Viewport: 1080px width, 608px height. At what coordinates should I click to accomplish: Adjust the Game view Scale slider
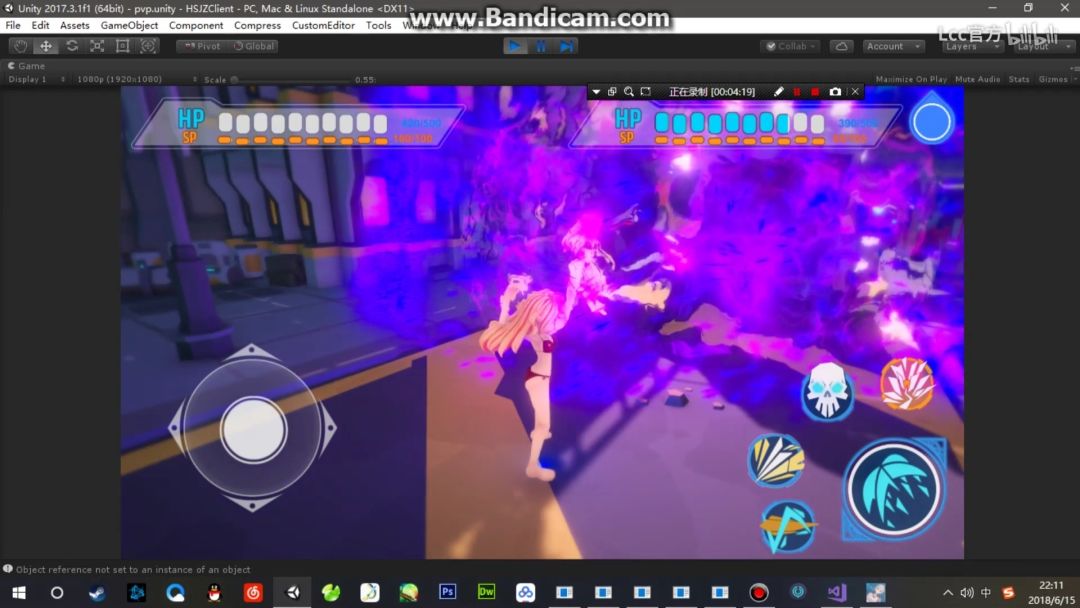[x=292, y=80]
